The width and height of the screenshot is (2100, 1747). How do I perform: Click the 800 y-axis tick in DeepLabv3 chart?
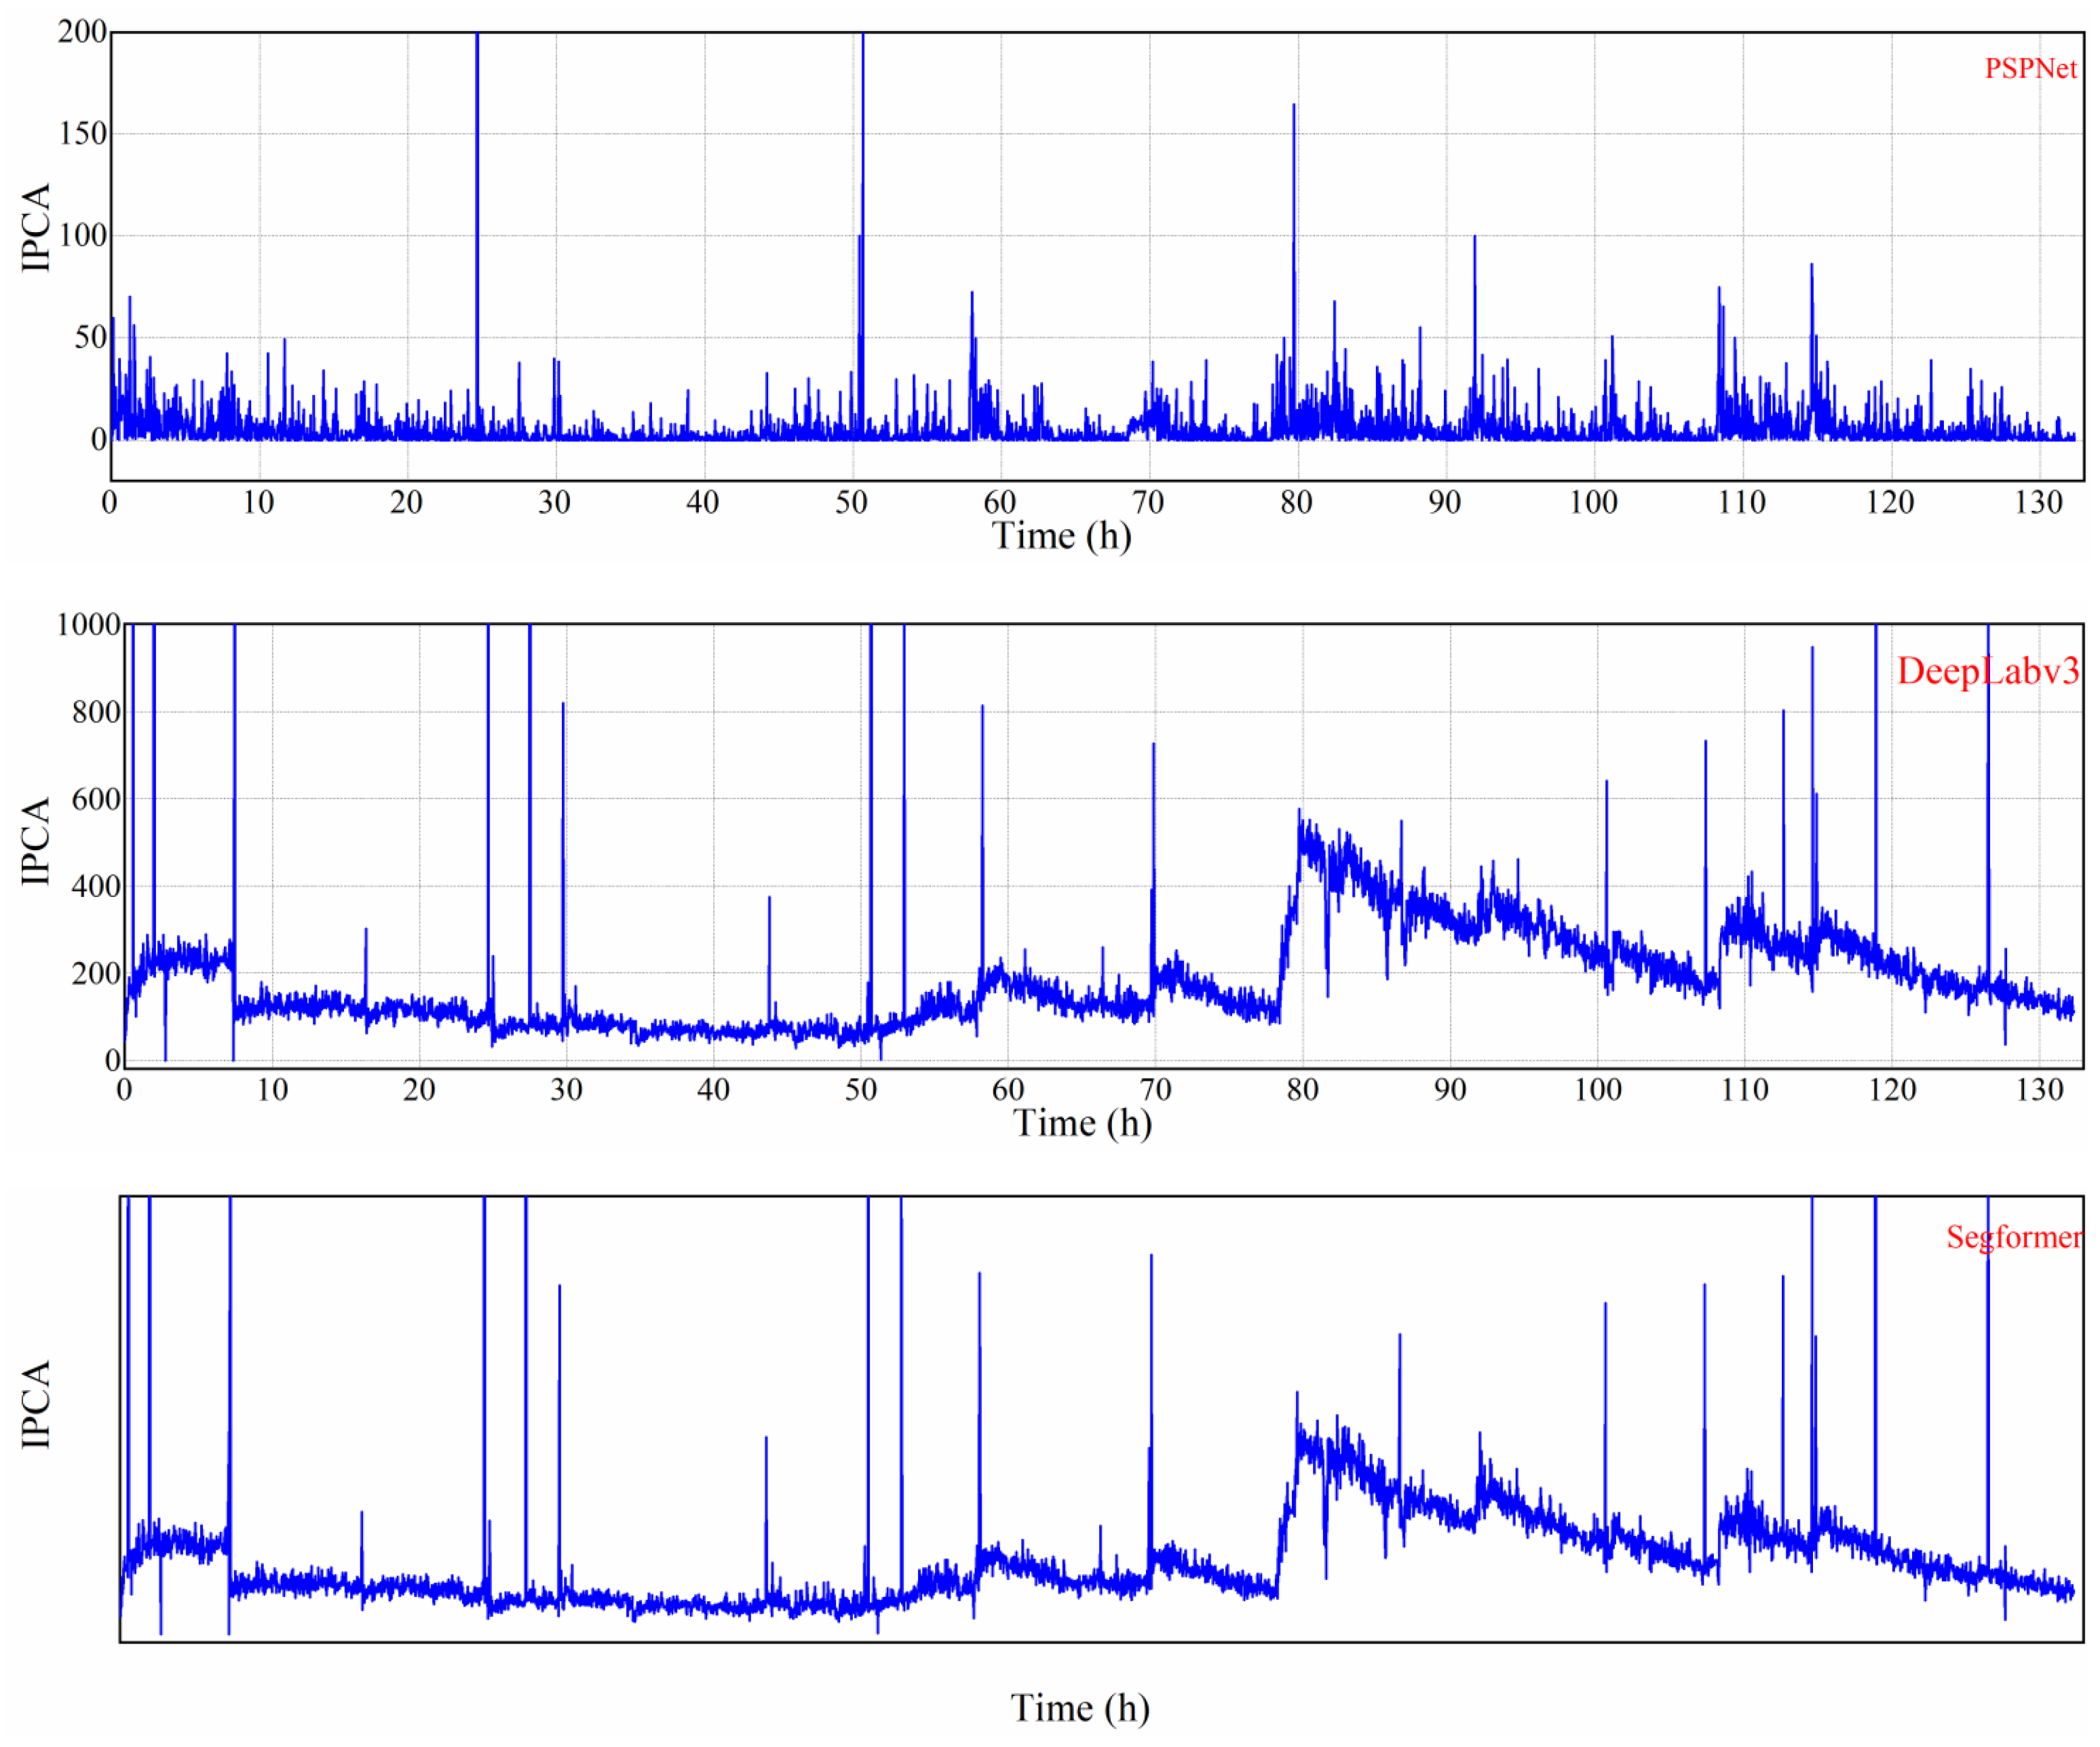[96, 713]
